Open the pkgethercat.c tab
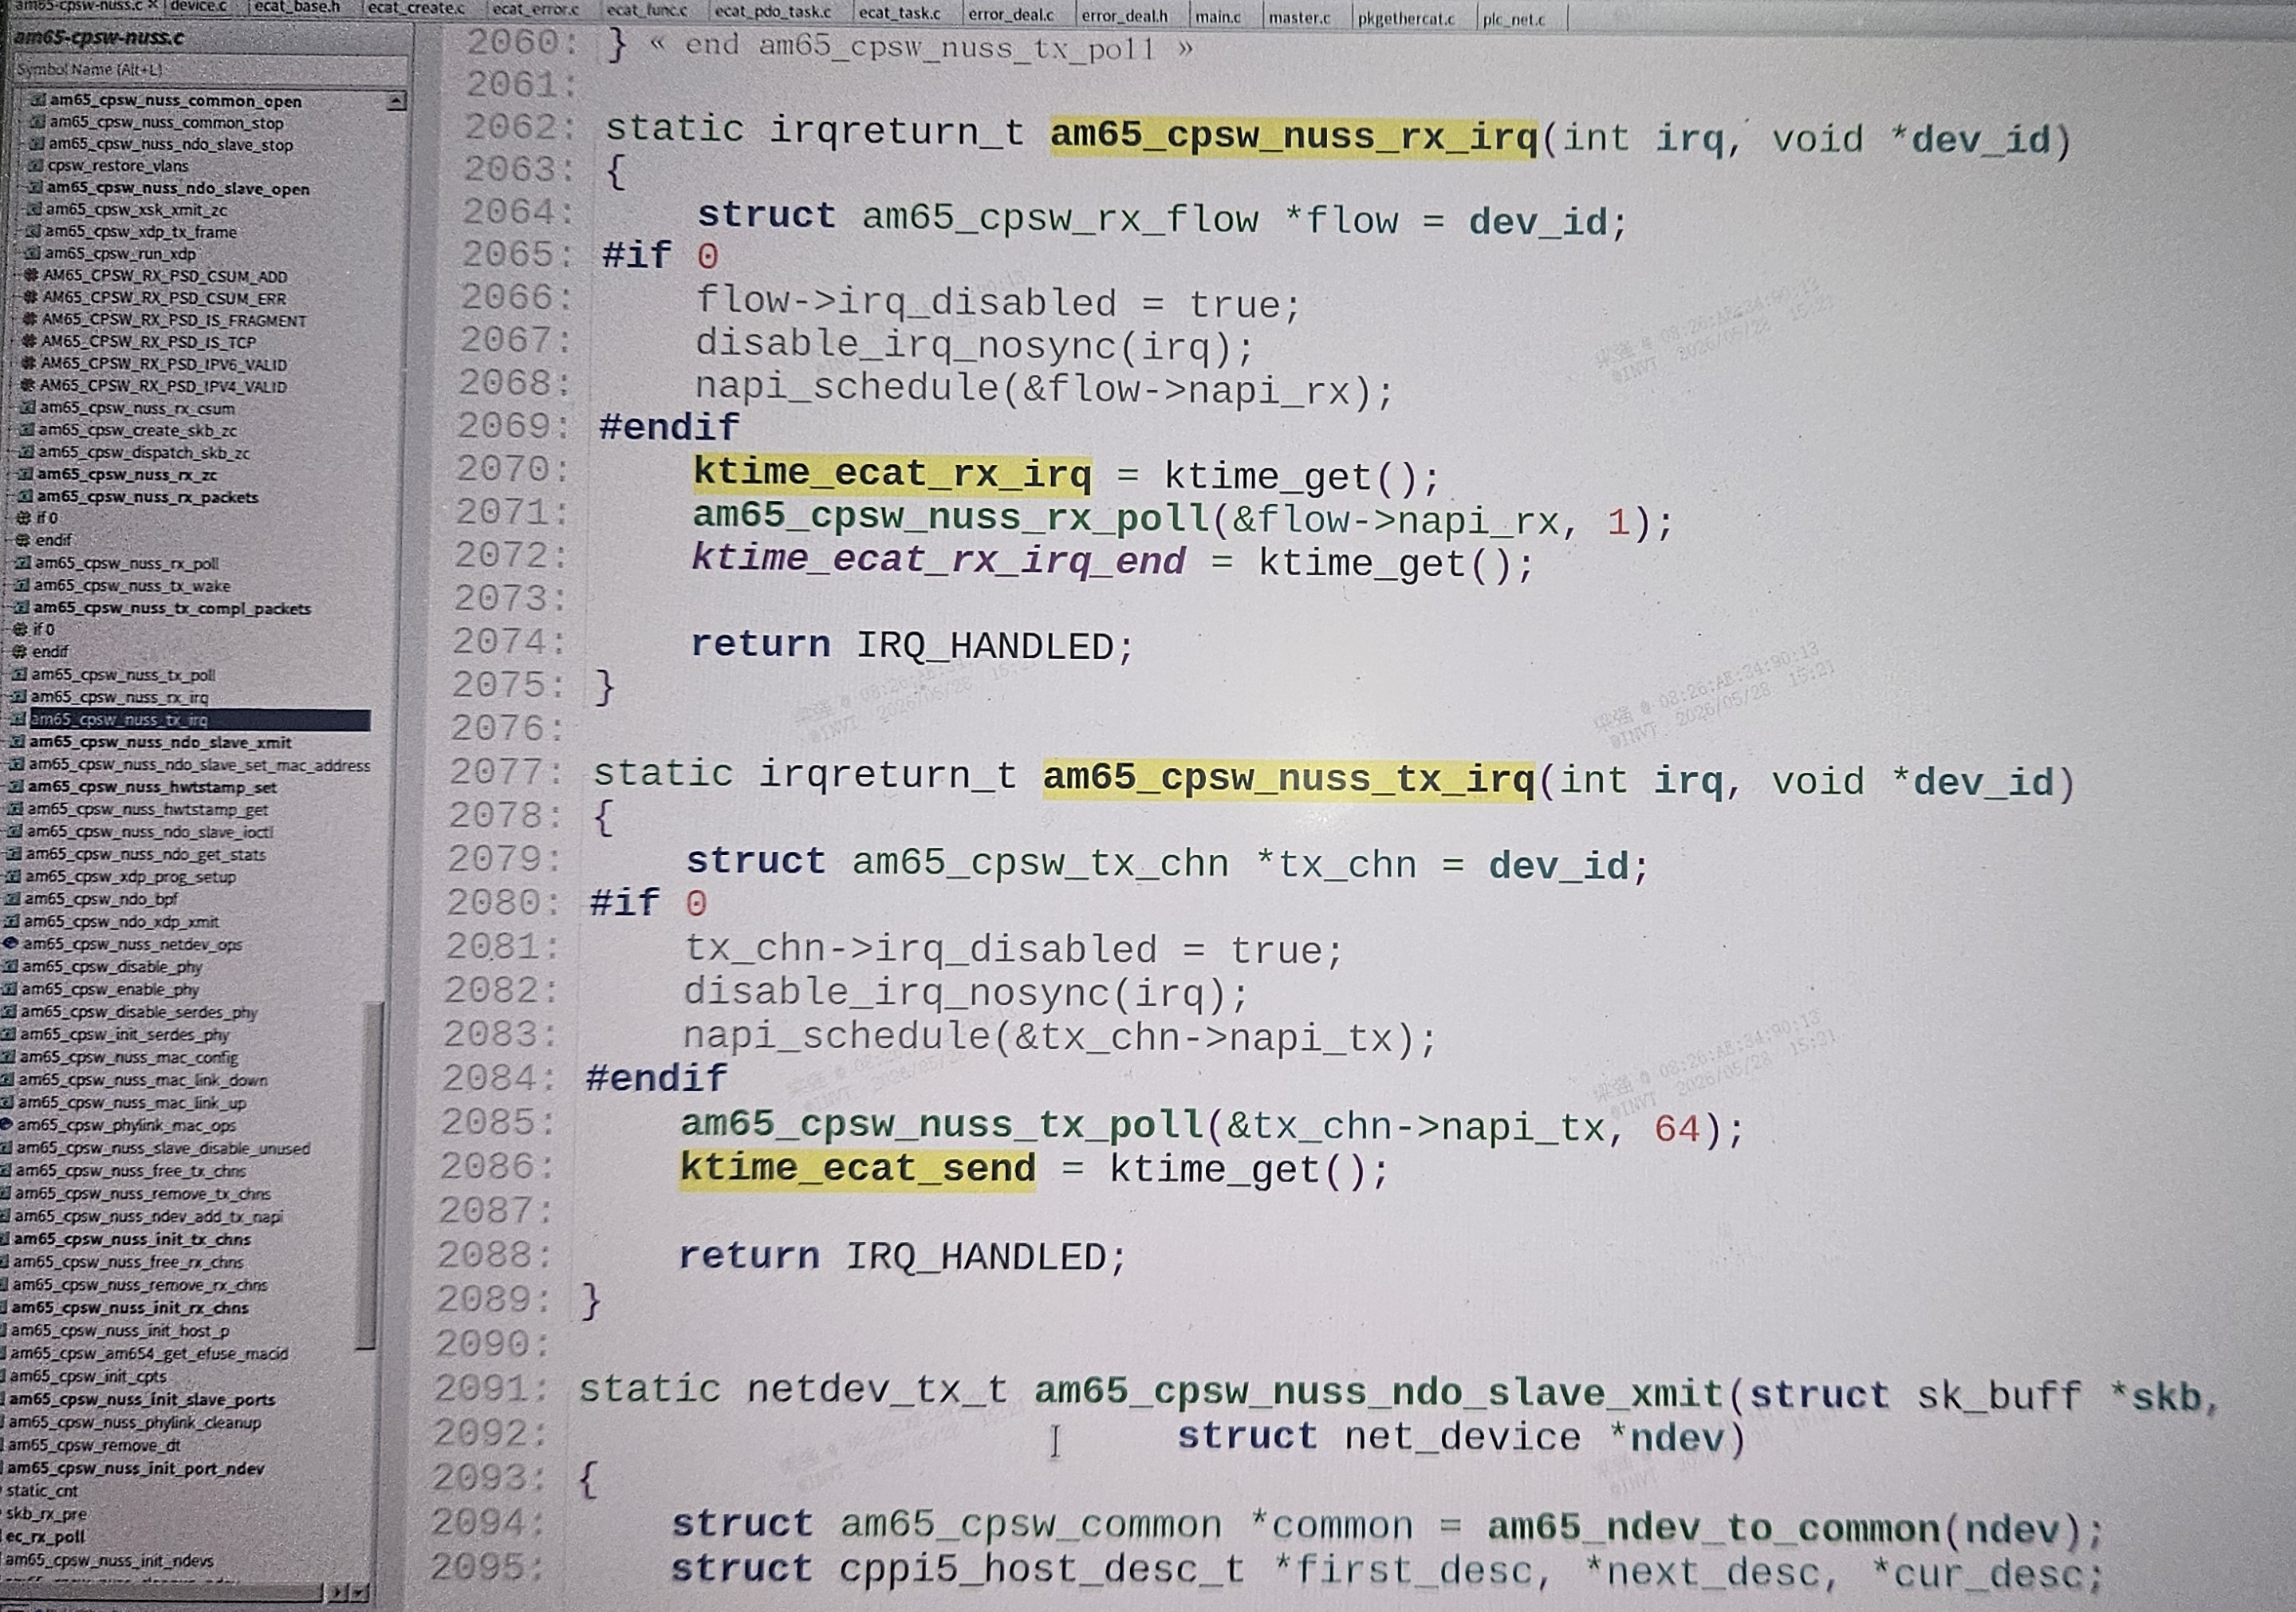 [x=1405, y=19]
